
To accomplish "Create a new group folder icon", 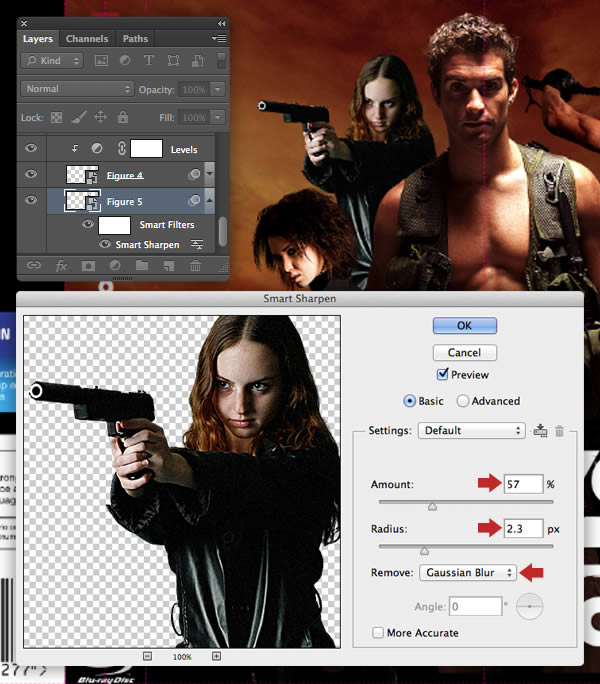I will 142,265.
